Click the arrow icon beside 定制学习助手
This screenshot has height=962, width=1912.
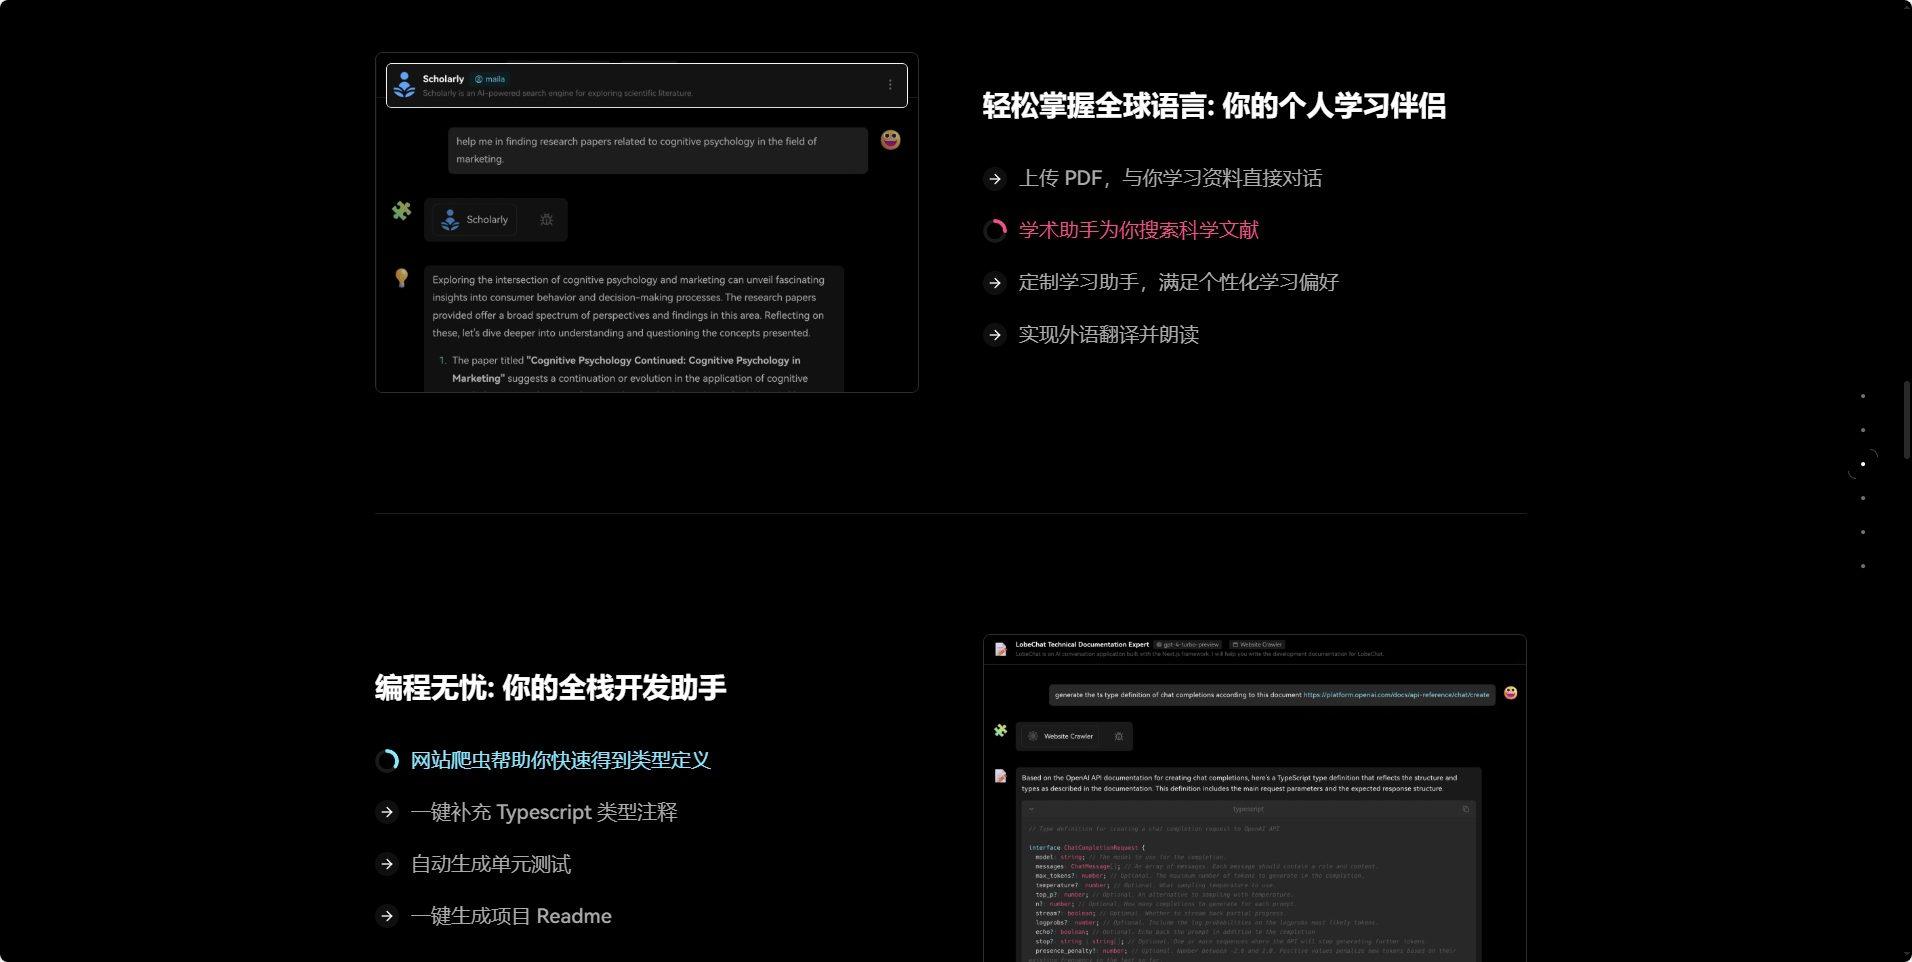click(994, 283)
